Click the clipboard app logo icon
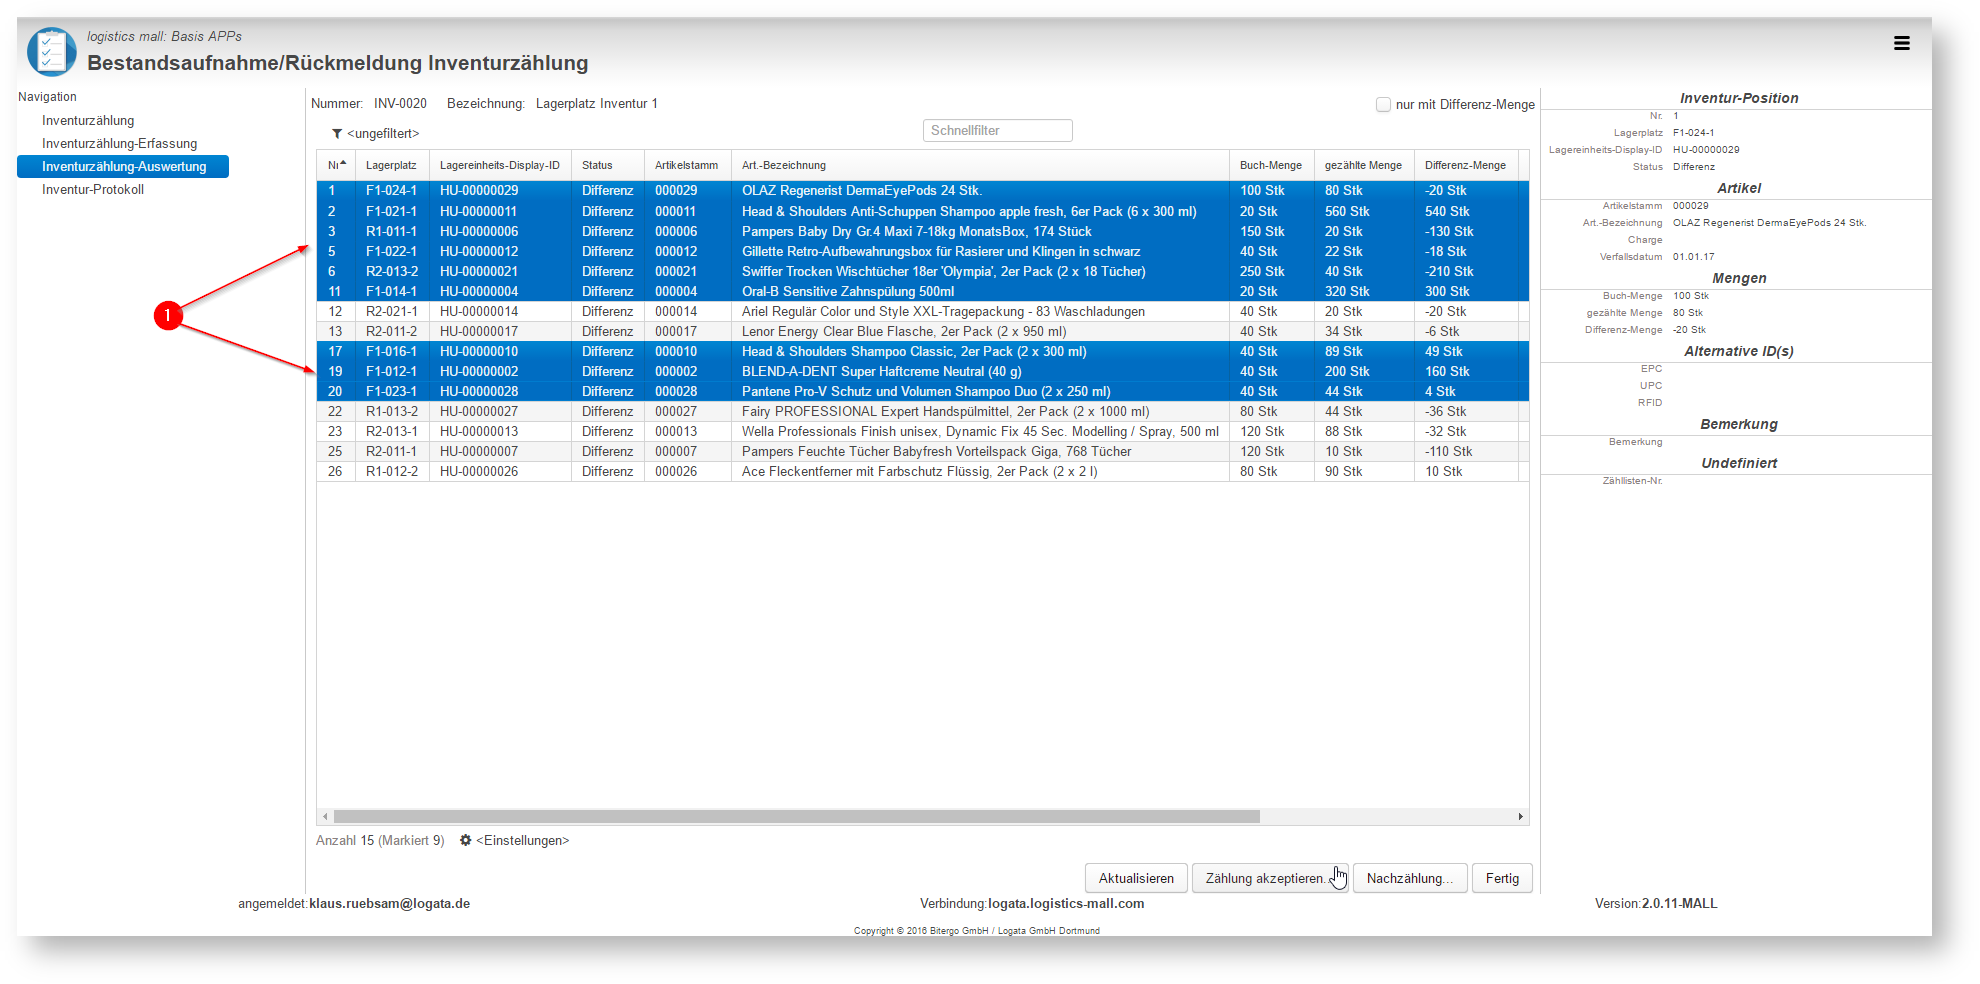The width and height of the screenshot is (1980, 984). click(x=52, y=52)
